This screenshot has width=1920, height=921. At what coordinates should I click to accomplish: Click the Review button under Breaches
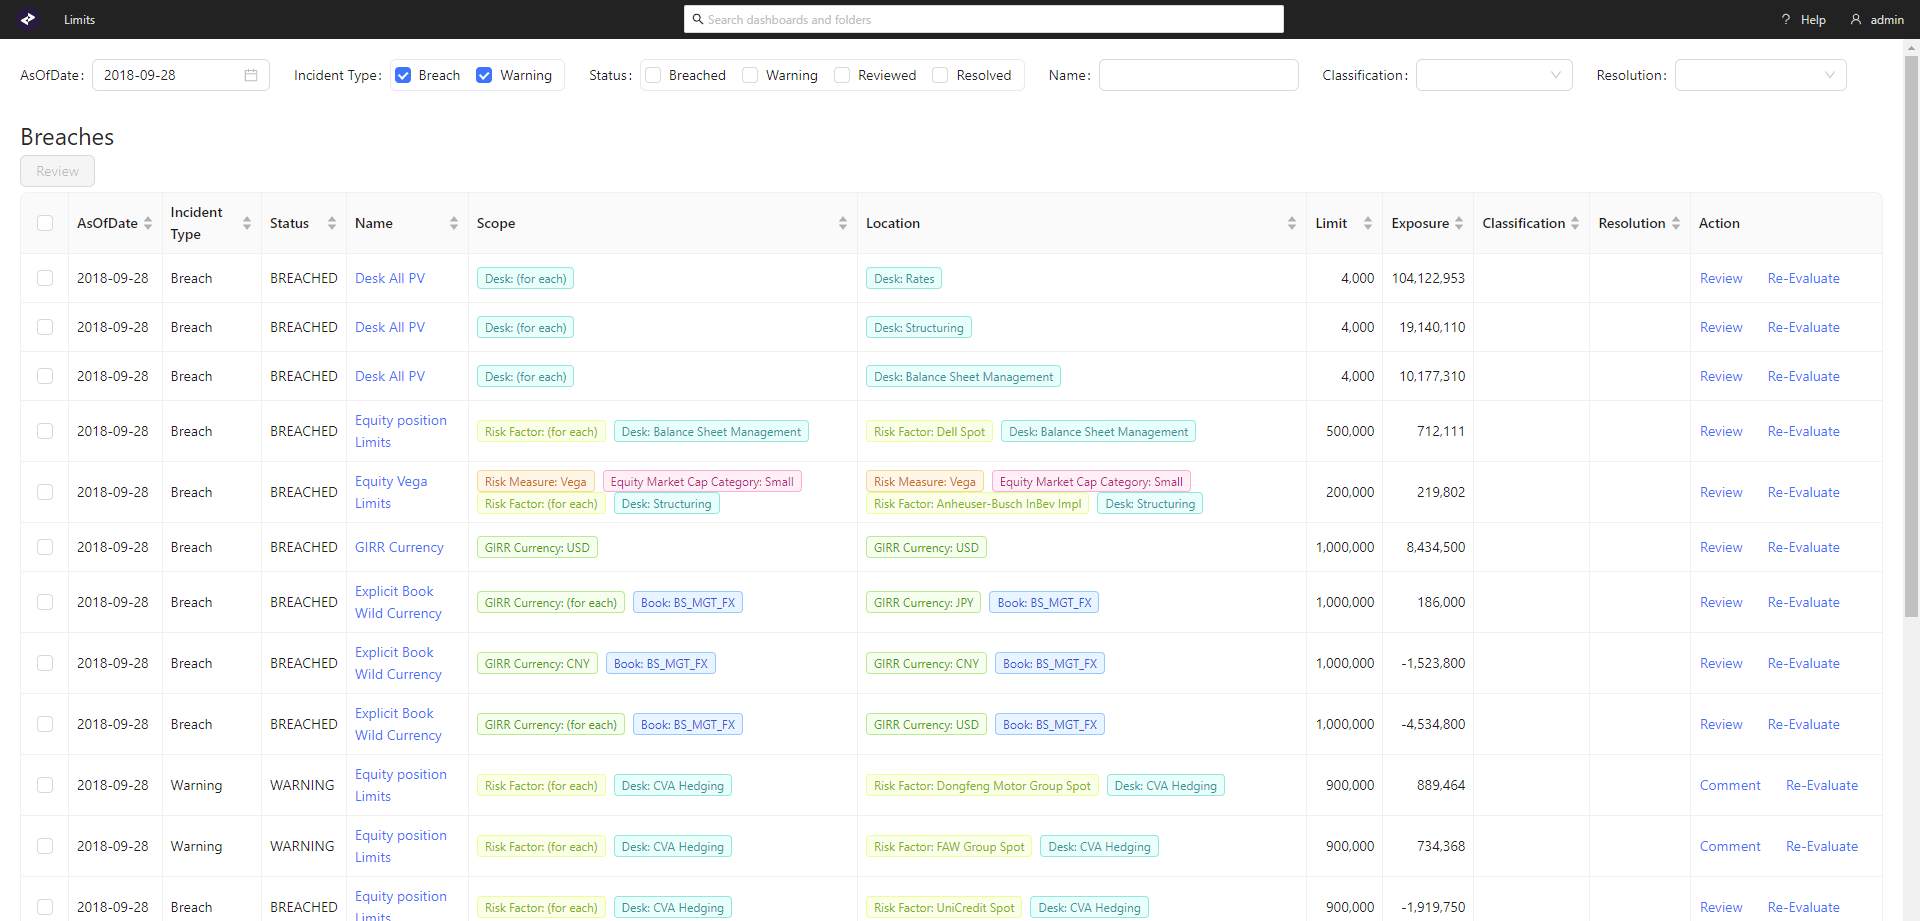(x=57, y=171)
